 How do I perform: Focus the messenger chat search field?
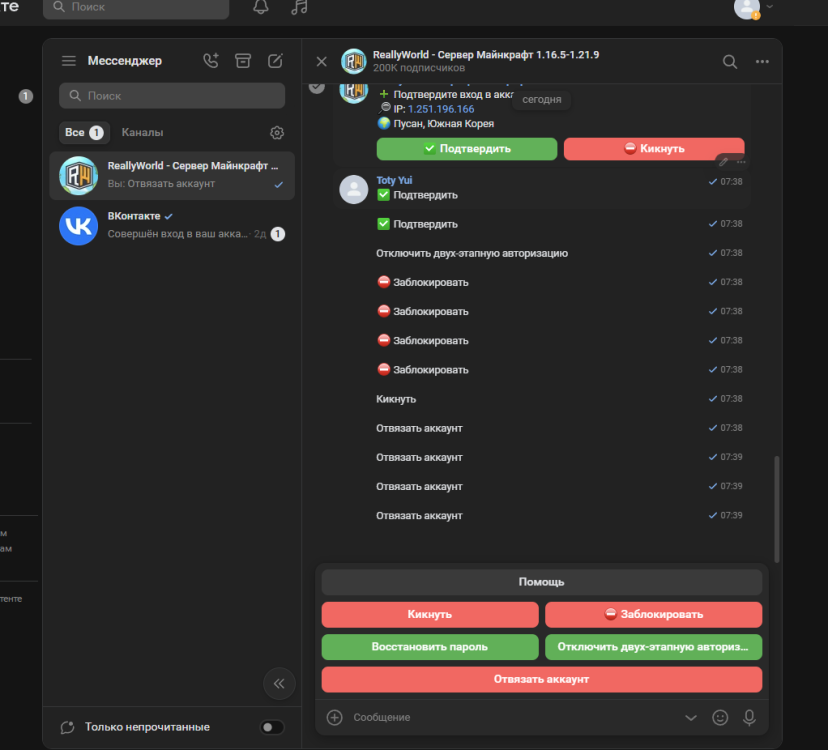[x=172, y=96]
